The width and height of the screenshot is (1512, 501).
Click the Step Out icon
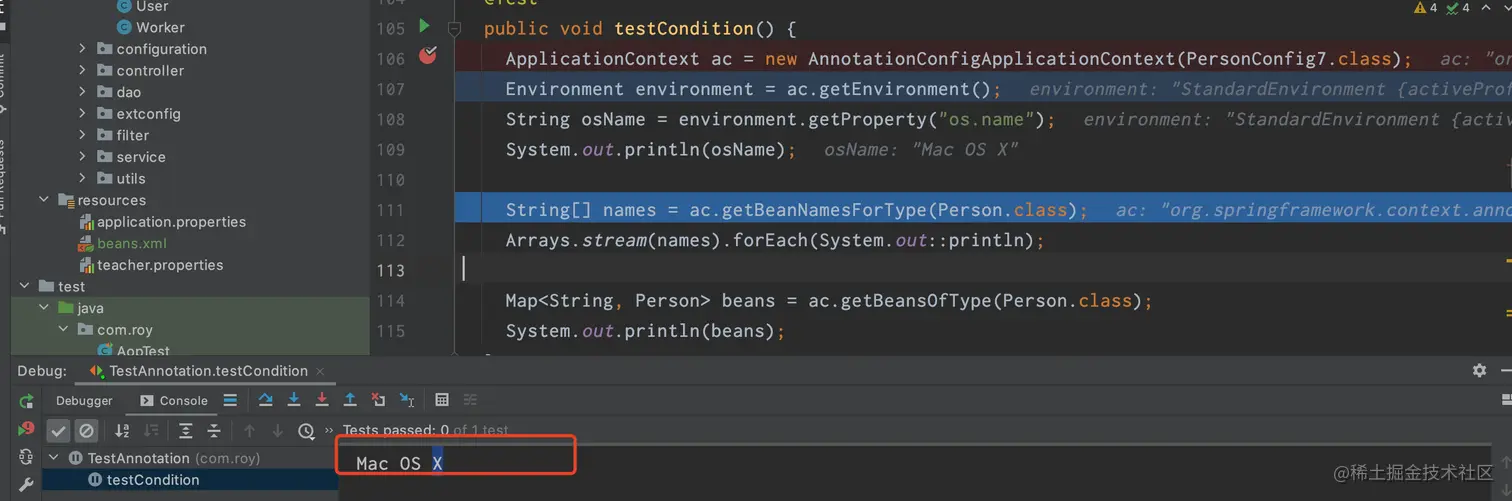pyautogui.click(x=350, y=400)
